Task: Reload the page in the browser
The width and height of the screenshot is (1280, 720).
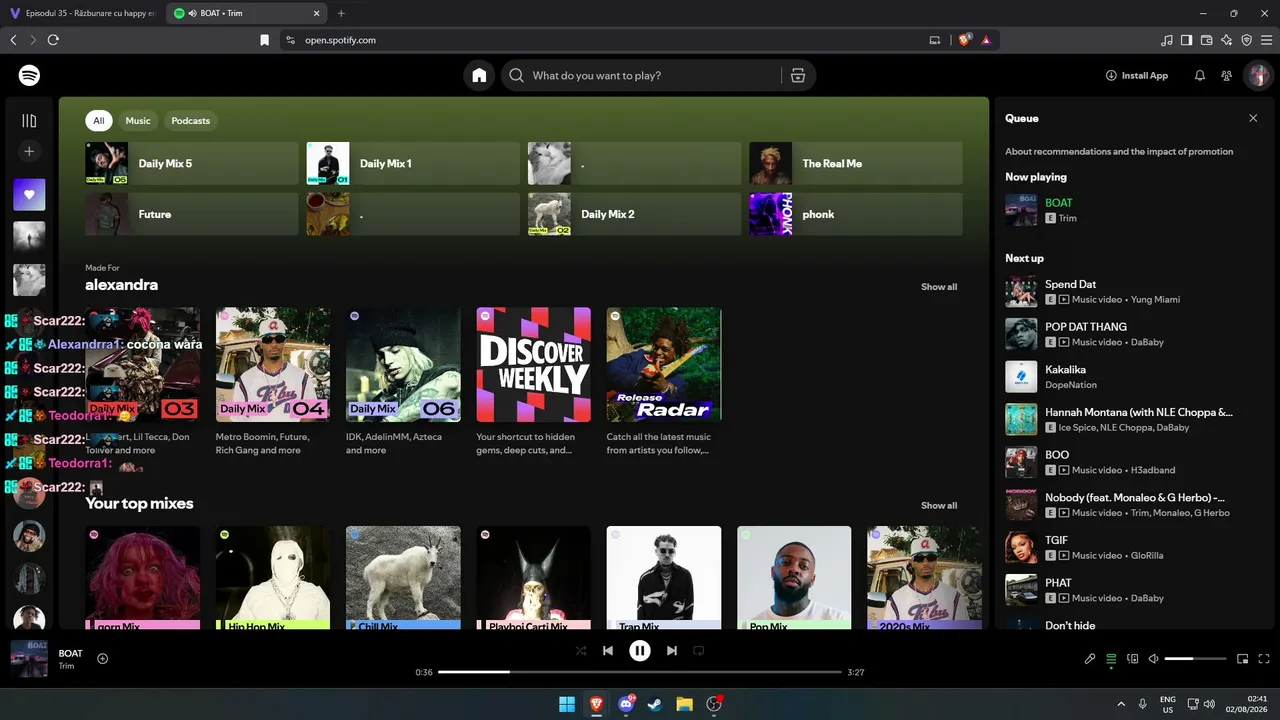Action: [53, 40]
